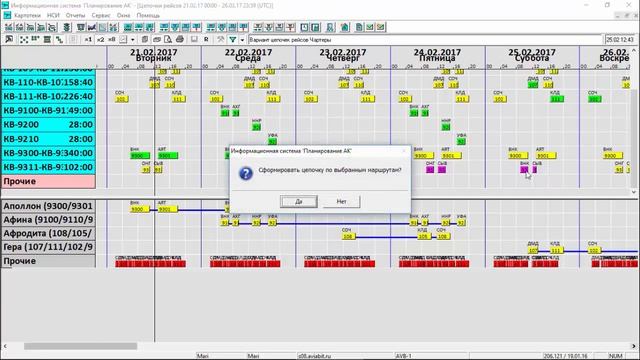
Task: Click the right arrow of the horizontal scrollbar
Action: [634, 346]
